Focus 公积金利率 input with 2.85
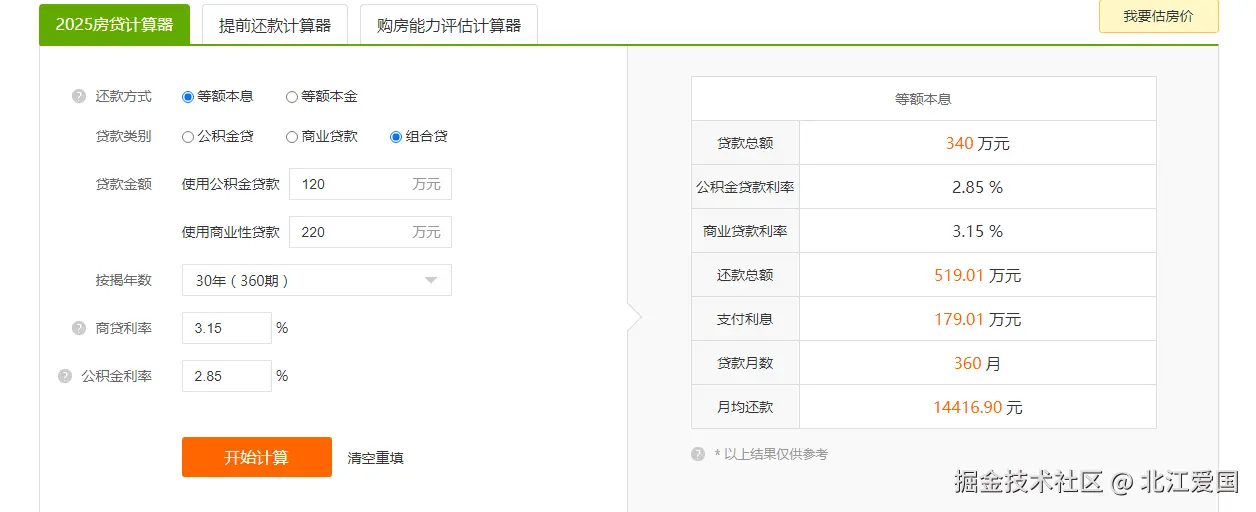This screenshot has height=512, width=1256. pos(227,376)
